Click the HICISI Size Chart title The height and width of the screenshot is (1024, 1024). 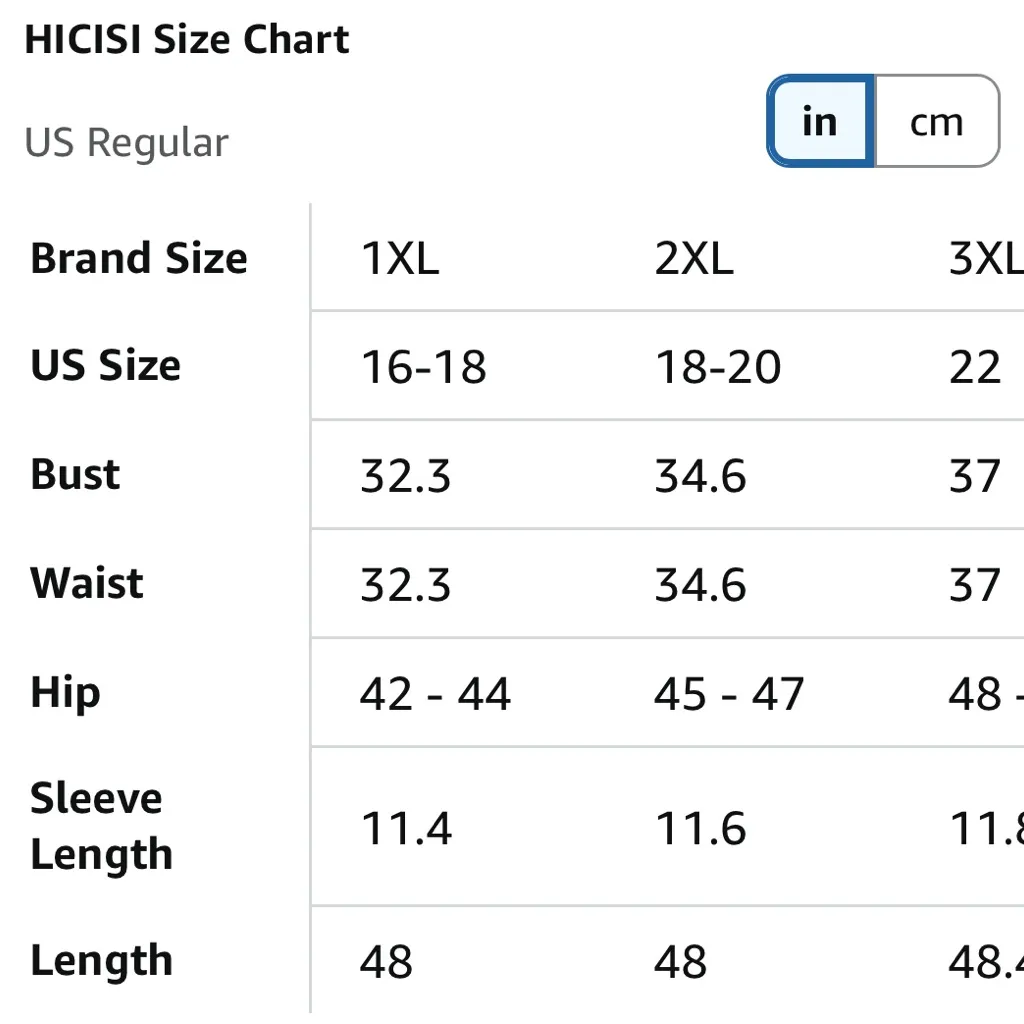click(187, 39)
